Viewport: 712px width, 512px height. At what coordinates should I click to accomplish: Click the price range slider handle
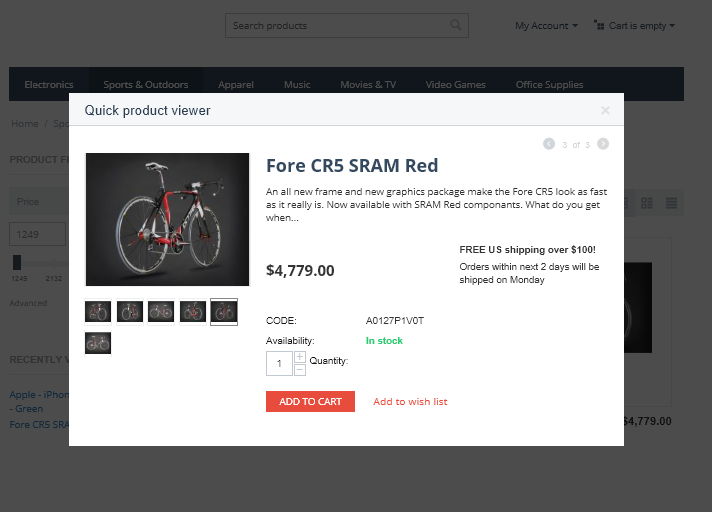point(17,262)
